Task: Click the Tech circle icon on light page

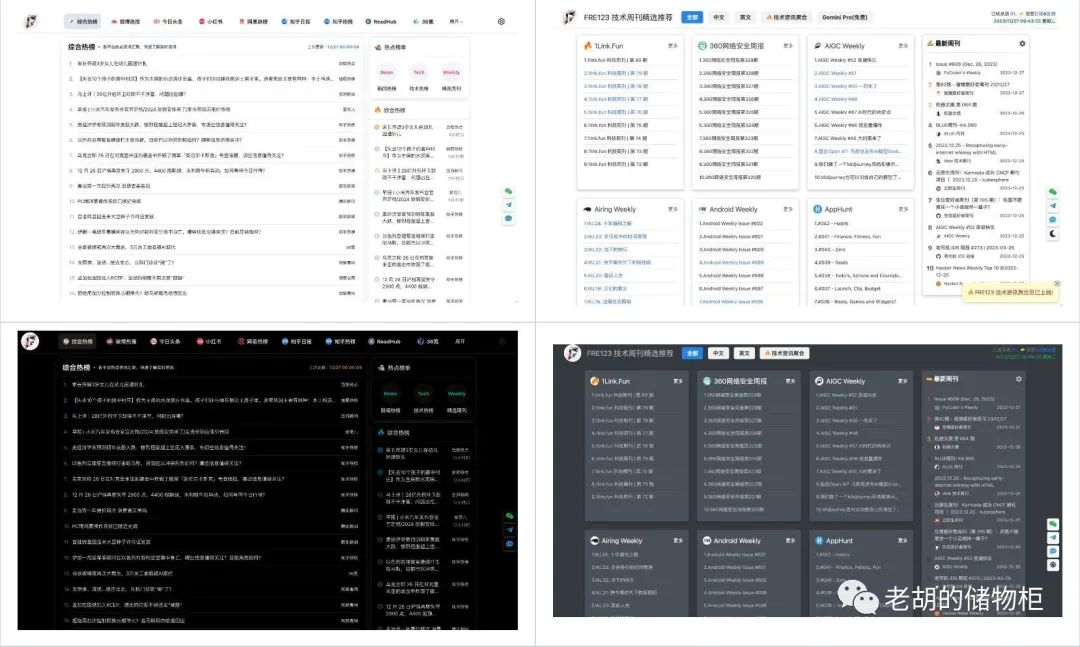Action: point(419,72)
